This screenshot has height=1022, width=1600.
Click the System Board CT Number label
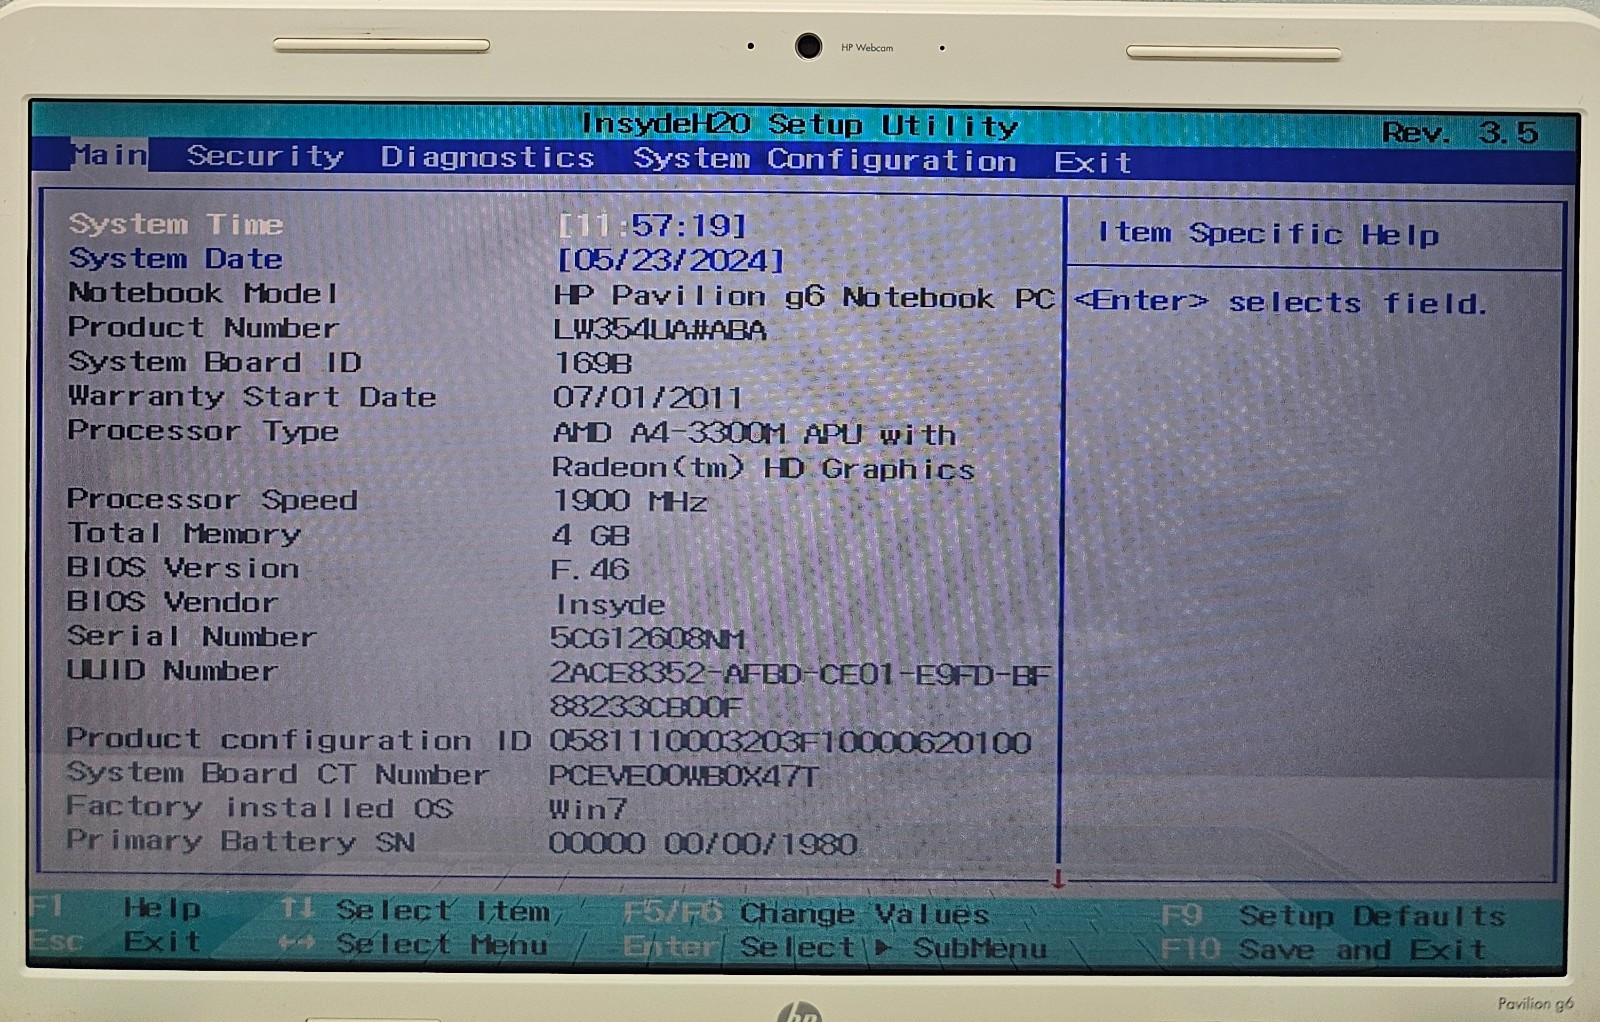tap(278, 773)
